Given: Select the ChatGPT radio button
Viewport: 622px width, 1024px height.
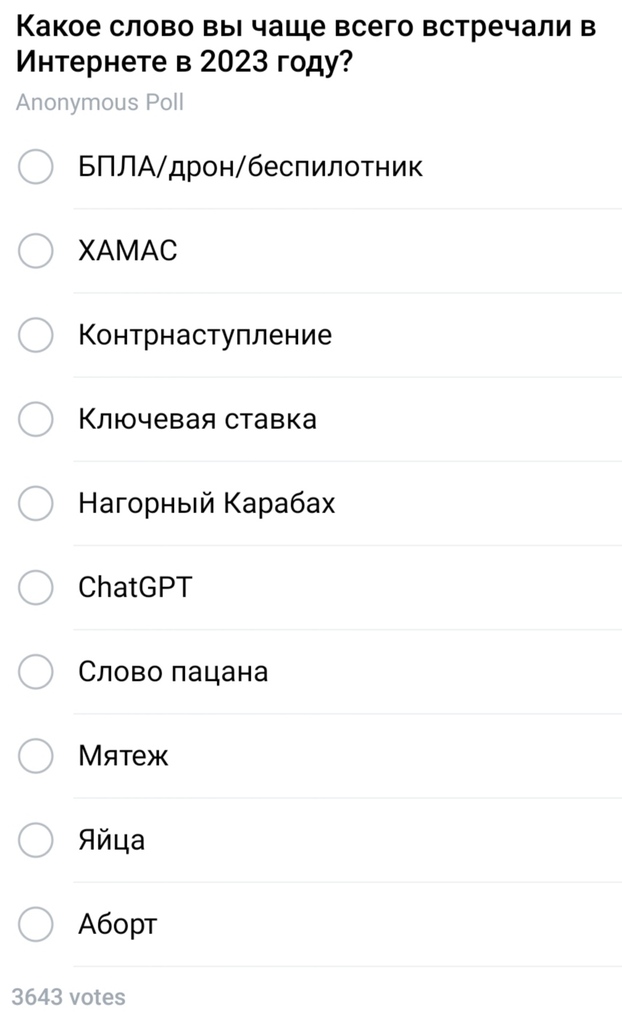Looking at the screenshot, I should coord(36,587).
